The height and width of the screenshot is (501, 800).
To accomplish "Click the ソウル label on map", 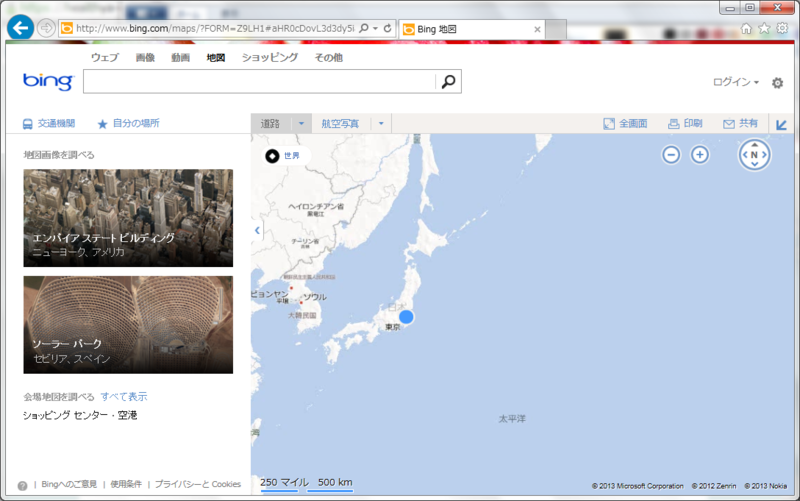I will [x=315, y=297].
